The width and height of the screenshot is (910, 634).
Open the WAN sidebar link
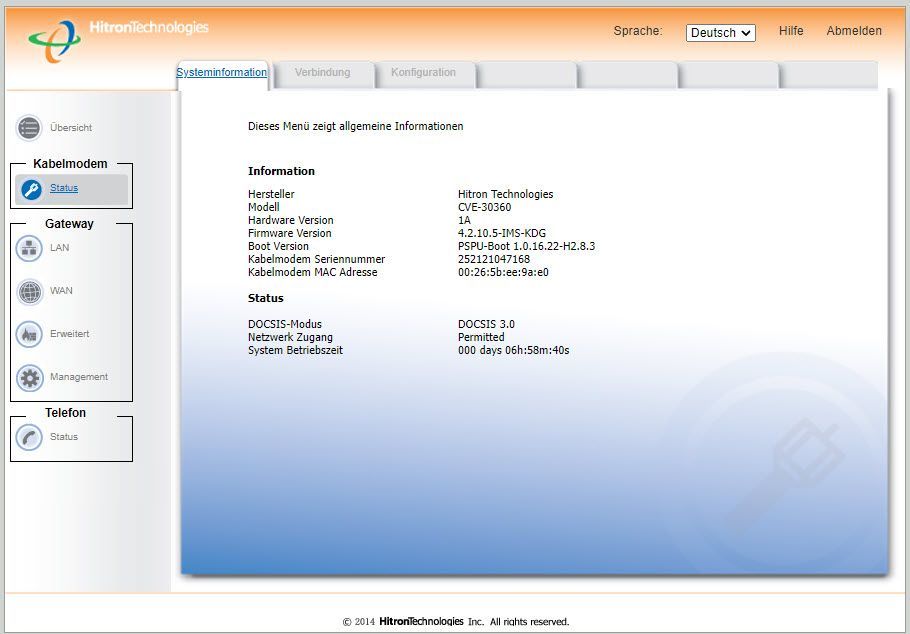click(62, 291)
